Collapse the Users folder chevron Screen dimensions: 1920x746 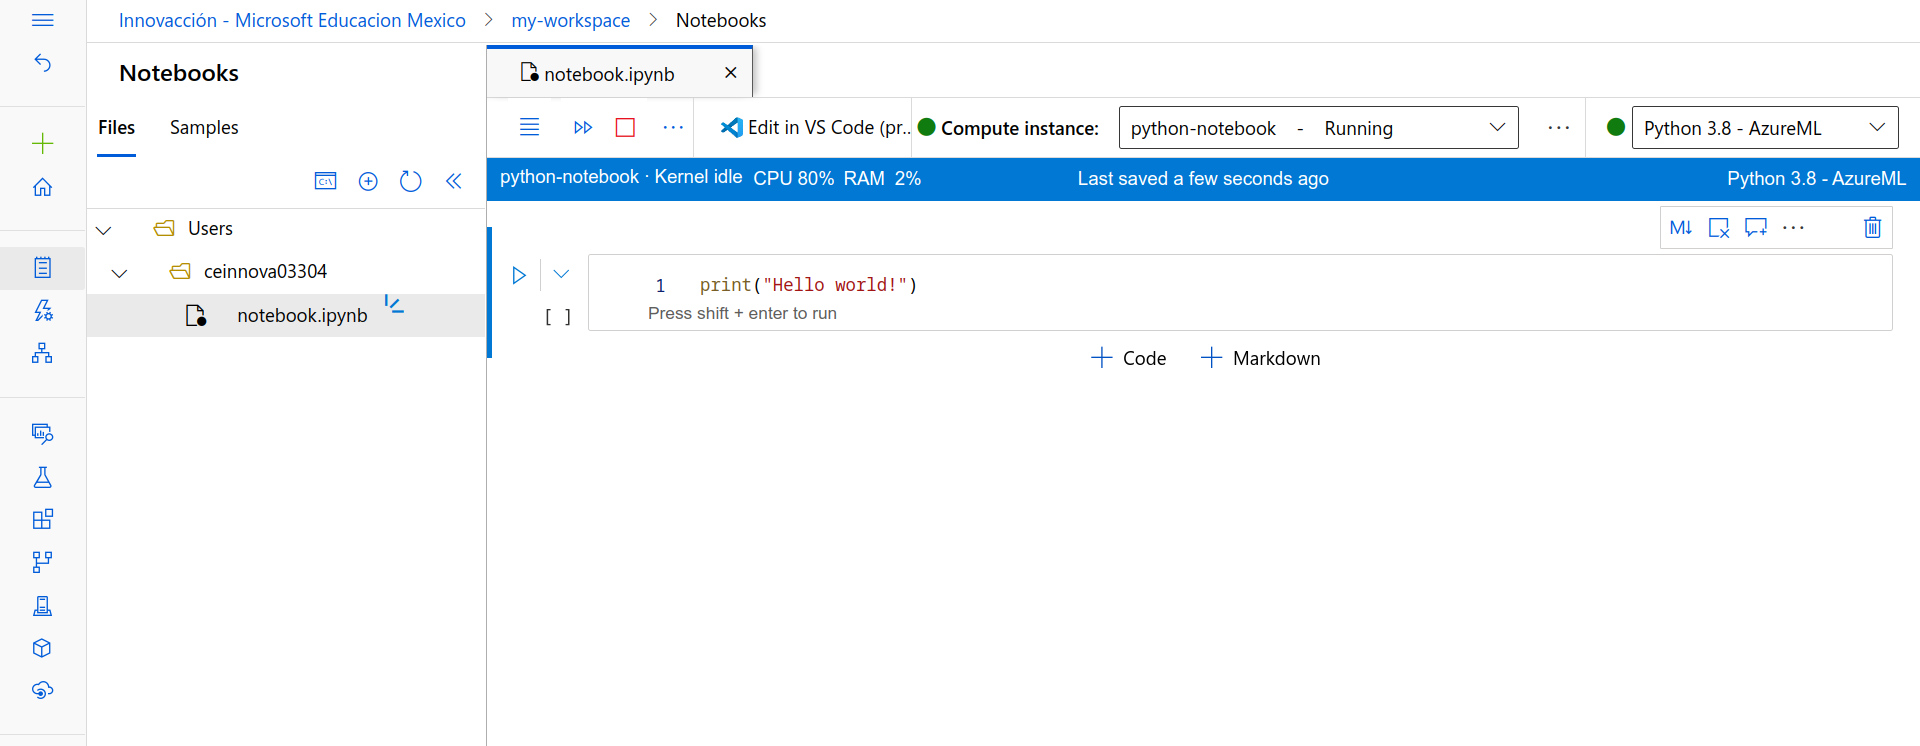tap(103, 230)
